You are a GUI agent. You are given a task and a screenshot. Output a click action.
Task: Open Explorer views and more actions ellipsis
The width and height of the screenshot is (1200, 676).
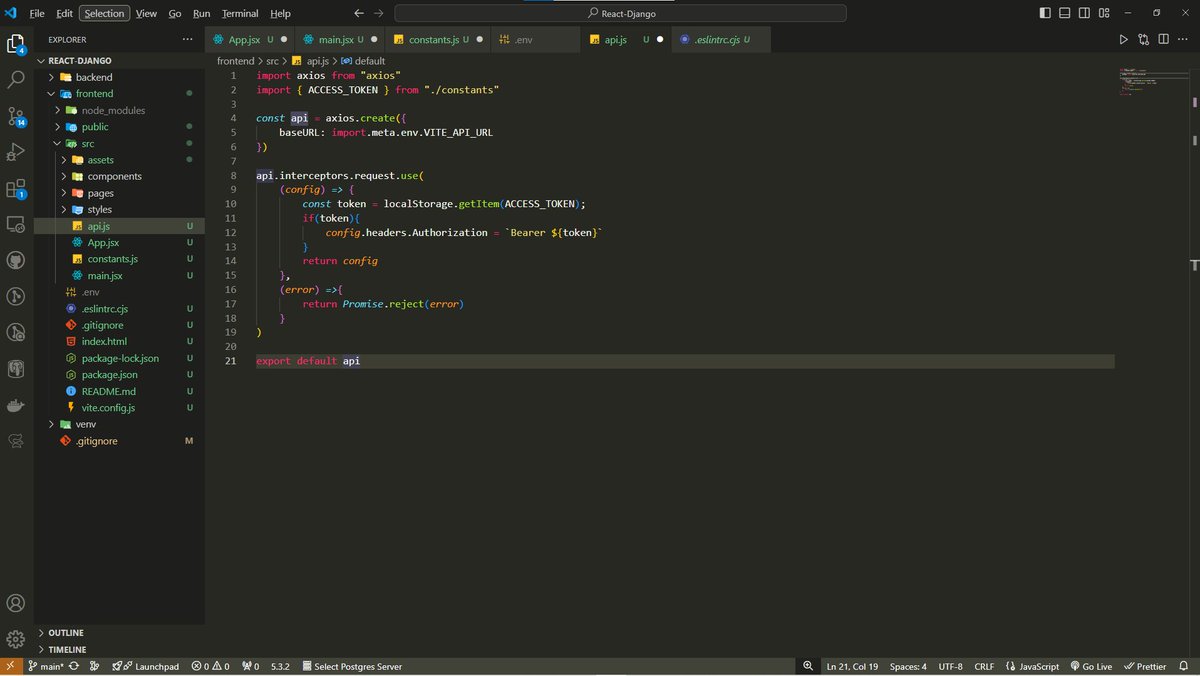click(187, 40)
